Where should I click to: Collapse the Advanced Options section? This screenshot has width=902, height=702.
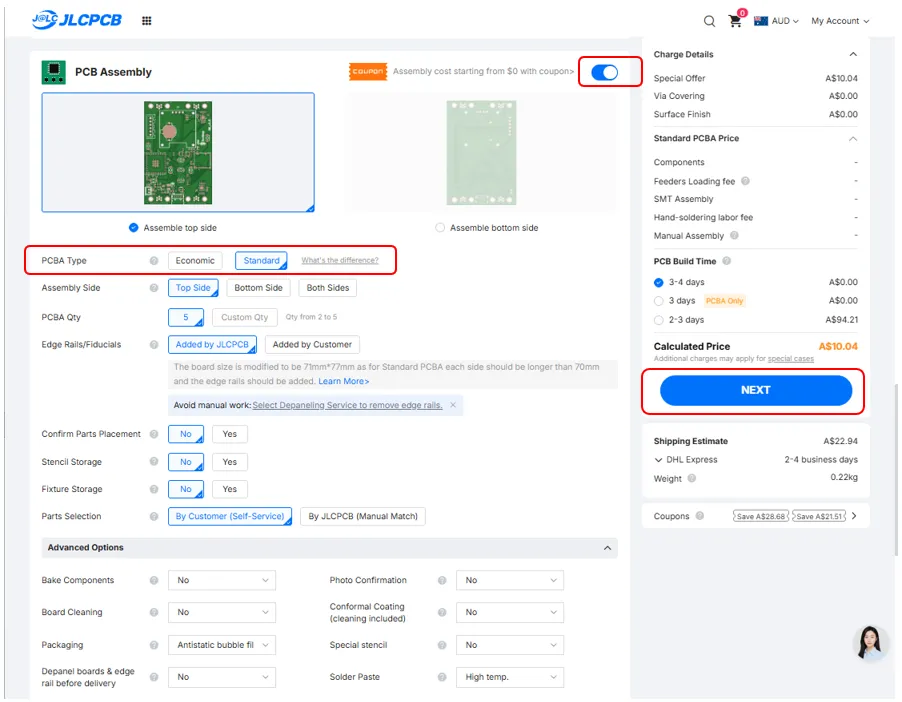(607, 548)
